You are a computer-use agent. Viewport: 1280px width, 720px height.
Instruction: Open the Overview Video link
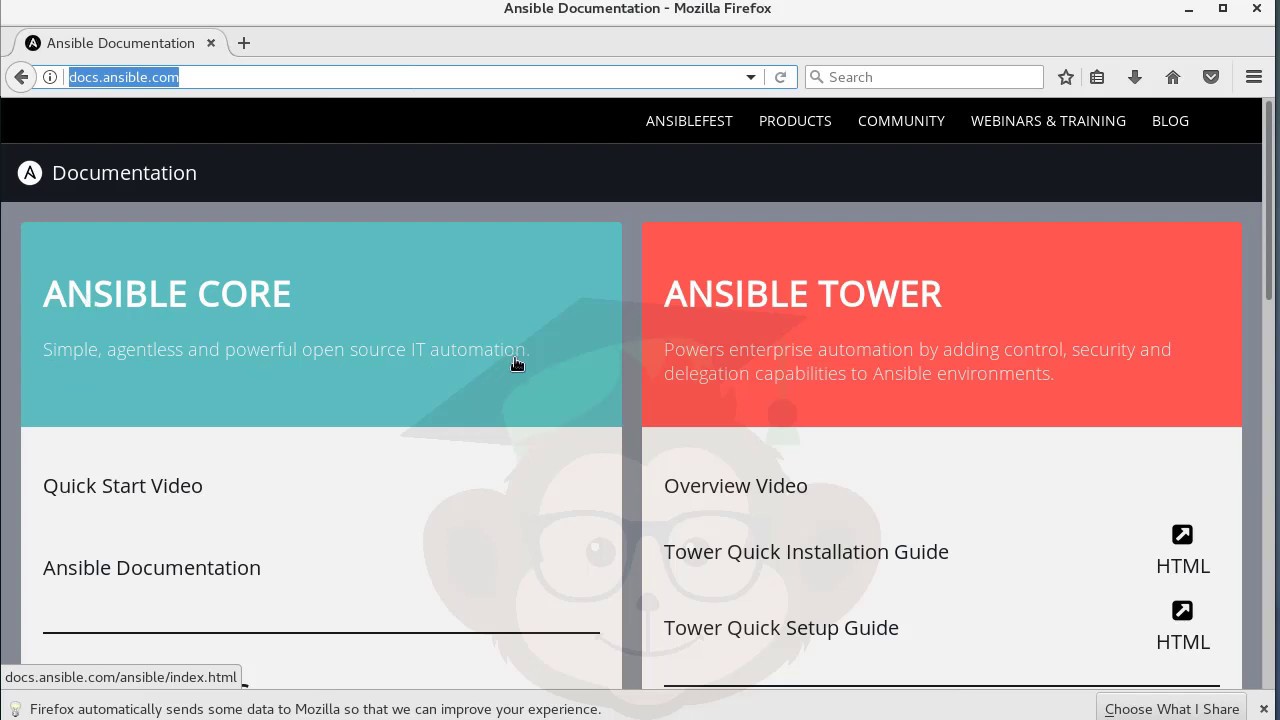click(736, 486)
